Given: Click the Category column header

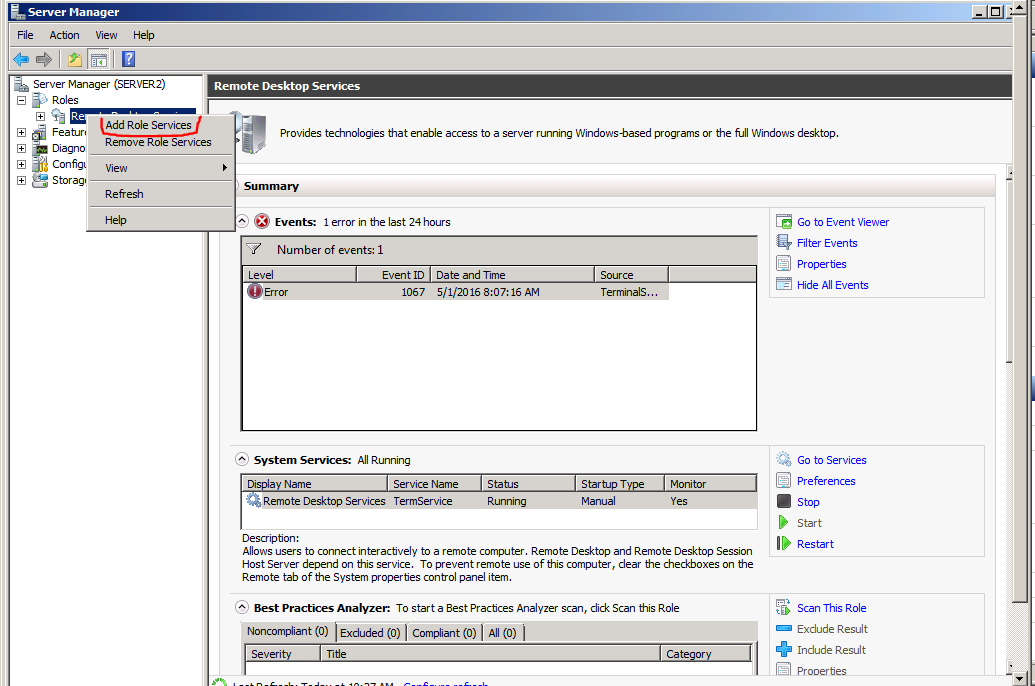Looking at the screenshot, I should point(706,653).
